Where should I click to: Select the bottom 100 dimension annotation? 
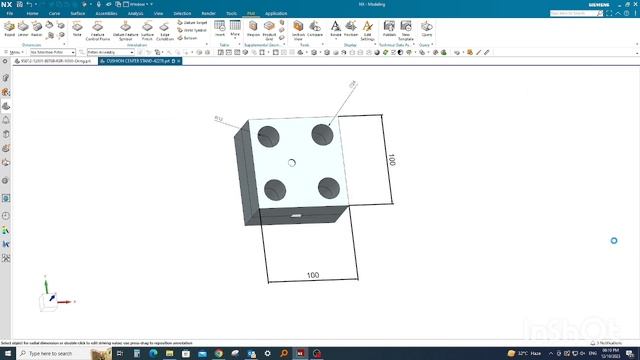point(313,276)
